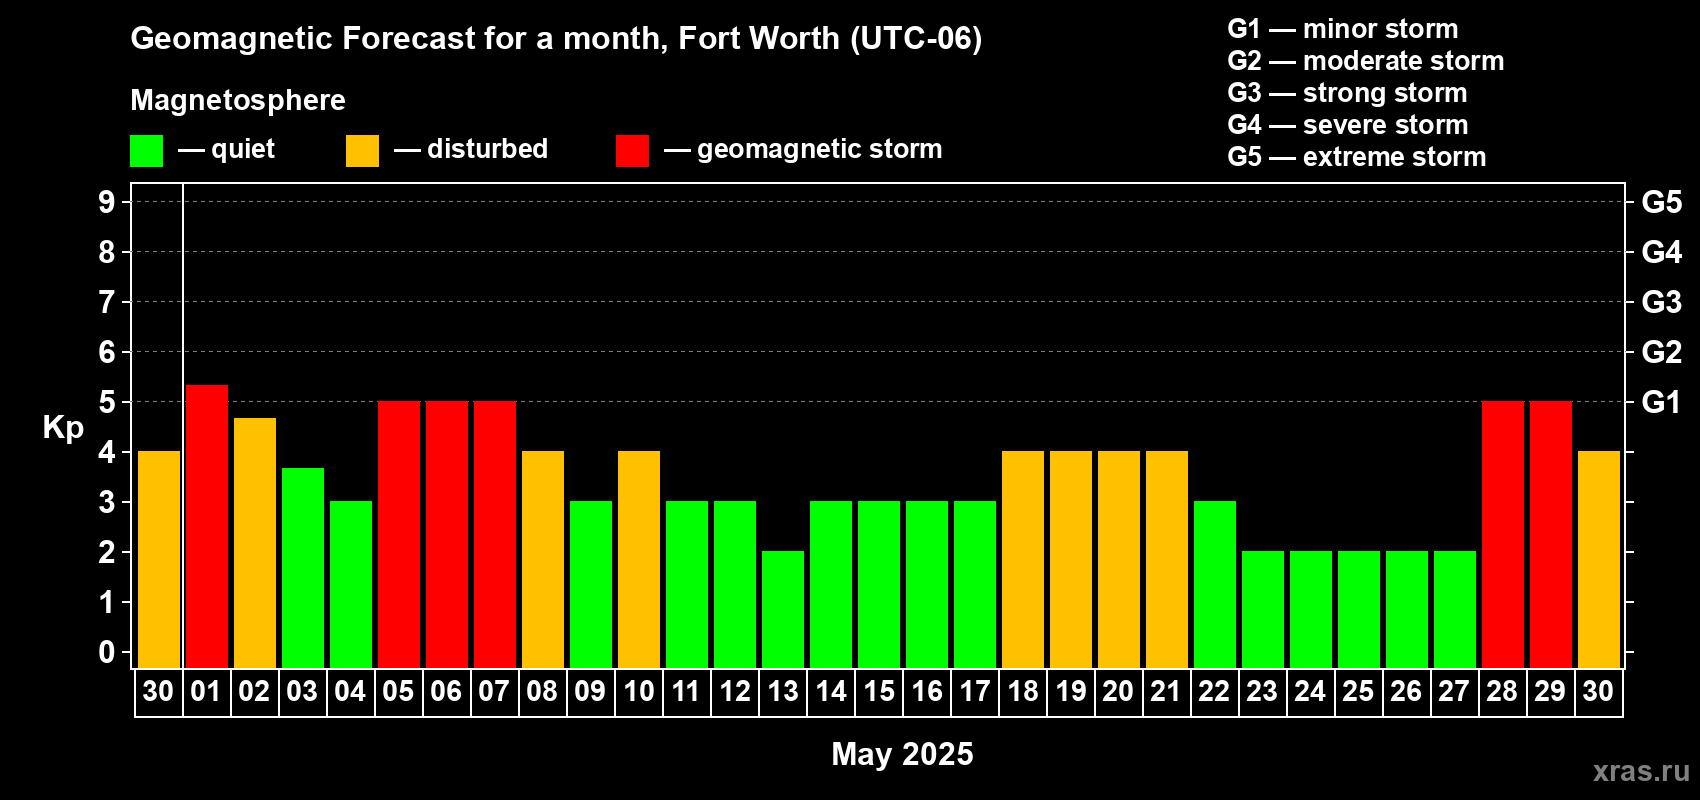The width and height of the screenshot is (1700, 800).
Task: Click the '— geomagnetic storm' legend label
Action: 803,149
